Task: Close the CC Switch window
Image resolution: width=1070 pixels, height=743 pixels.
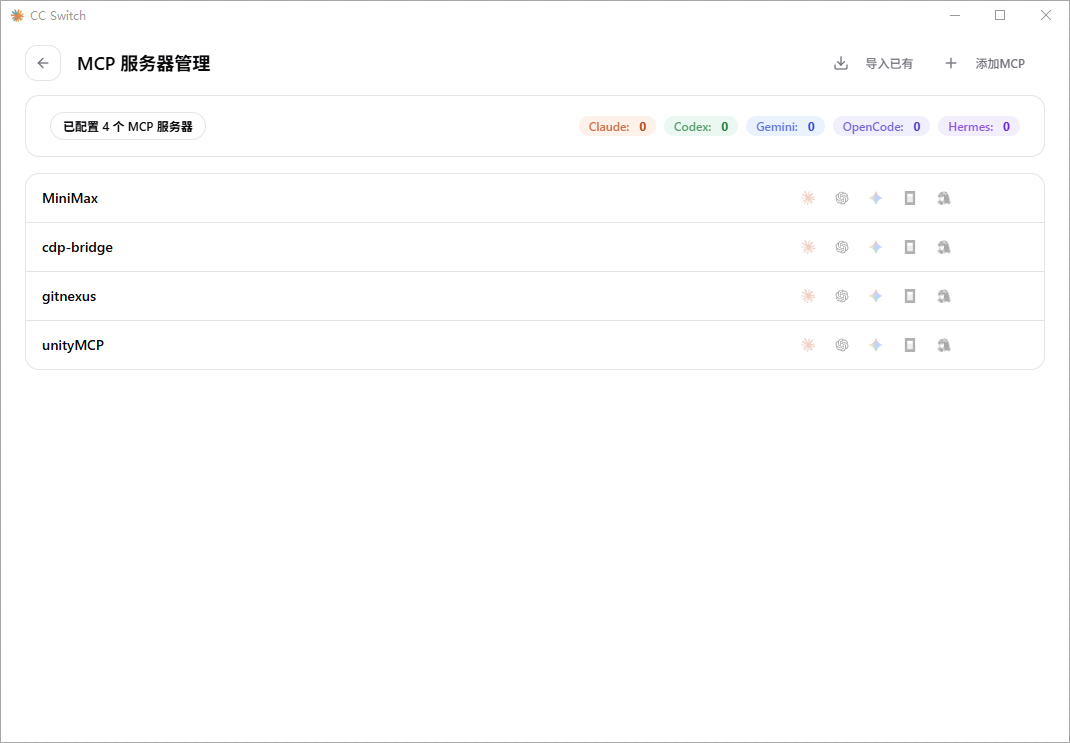Action: (x=1045, y=15)
